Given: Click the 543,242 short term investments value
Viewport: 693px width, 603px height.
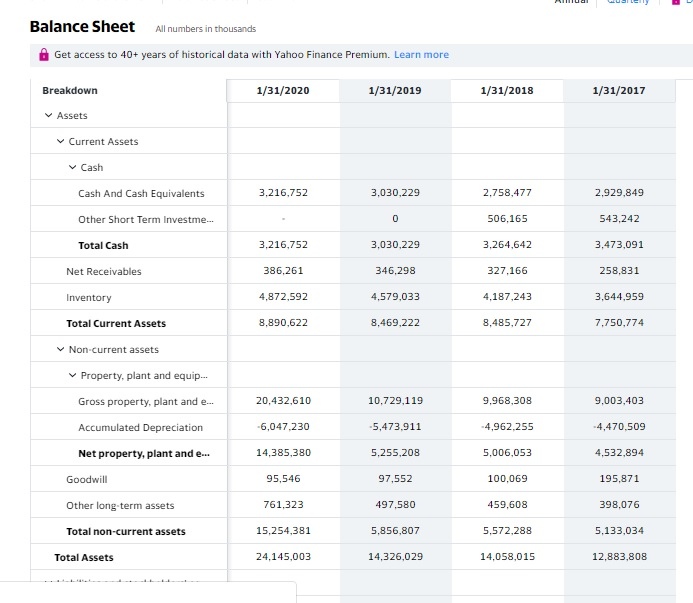Looking at the screenshot, I should click(619, 219).
